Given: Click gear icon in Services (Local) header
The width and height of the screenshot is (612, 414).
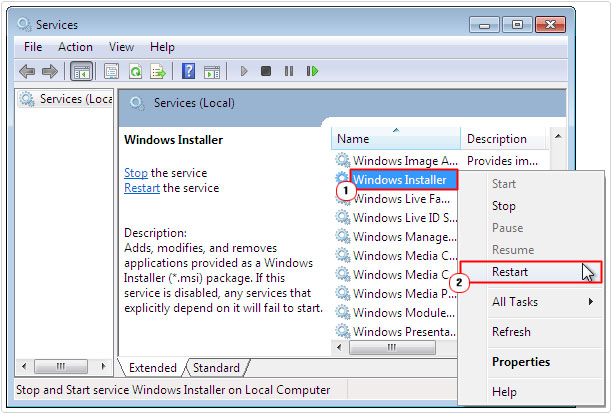Looking at the screenshot, I should pos(137,103).
